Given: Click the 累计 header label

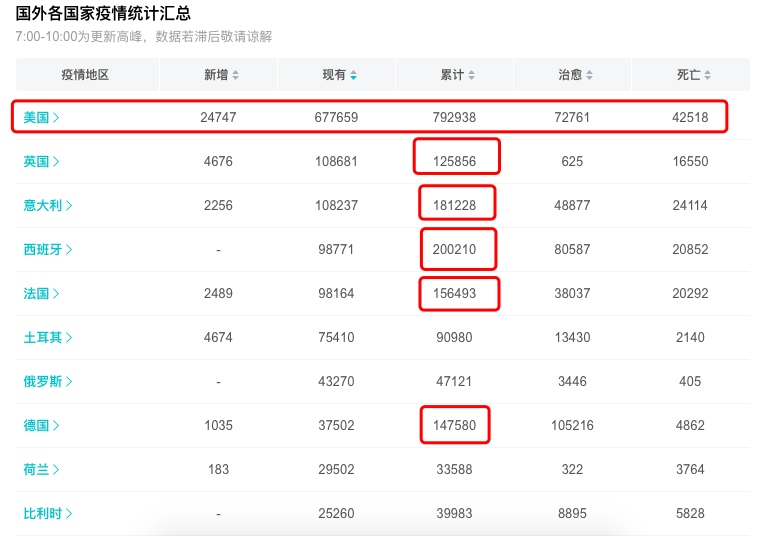Looking at the screenshot, I should click(452, 75).
